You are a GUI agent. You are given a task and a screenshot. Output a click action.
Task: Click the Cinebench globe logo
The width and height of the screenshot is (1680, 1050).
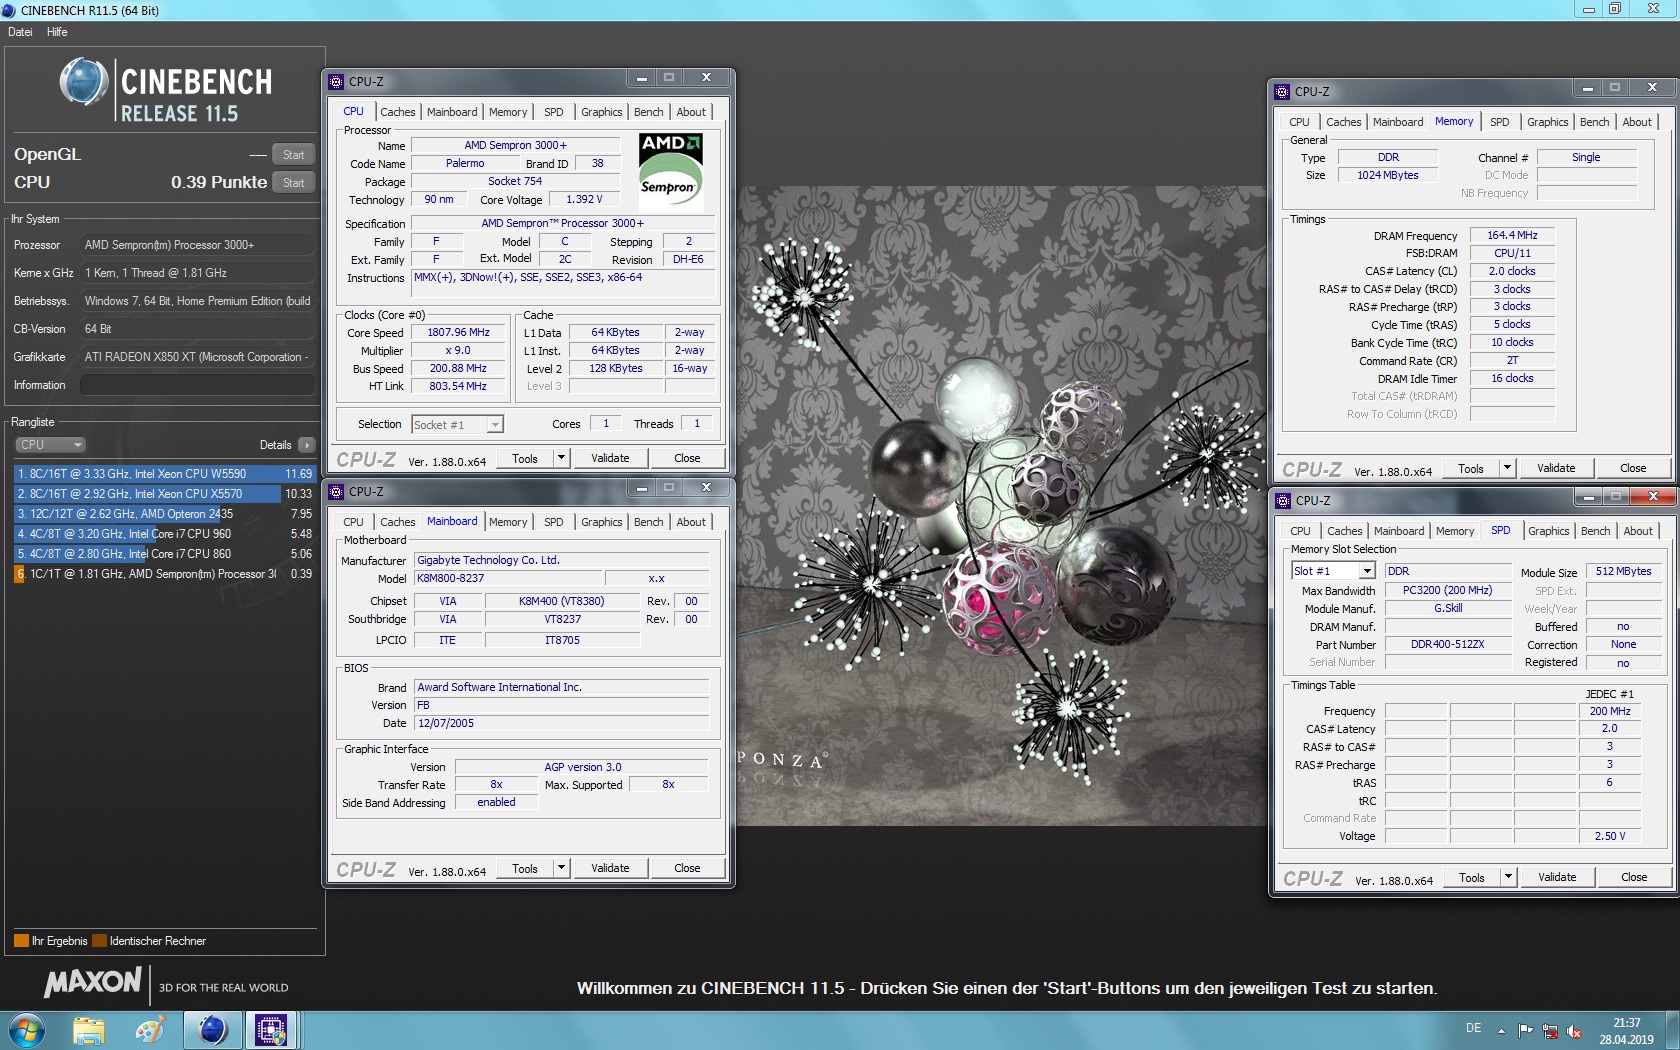pyautogui.click(x=84, y=82)
